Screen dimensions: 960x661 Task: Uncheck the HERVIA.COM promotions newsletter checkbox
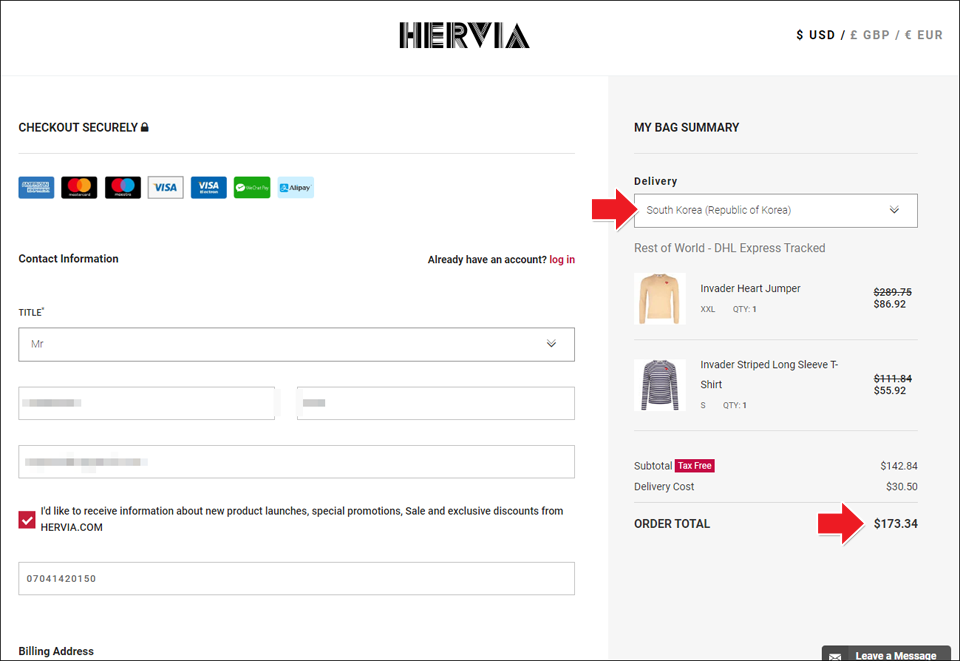(x=27, y=520)
